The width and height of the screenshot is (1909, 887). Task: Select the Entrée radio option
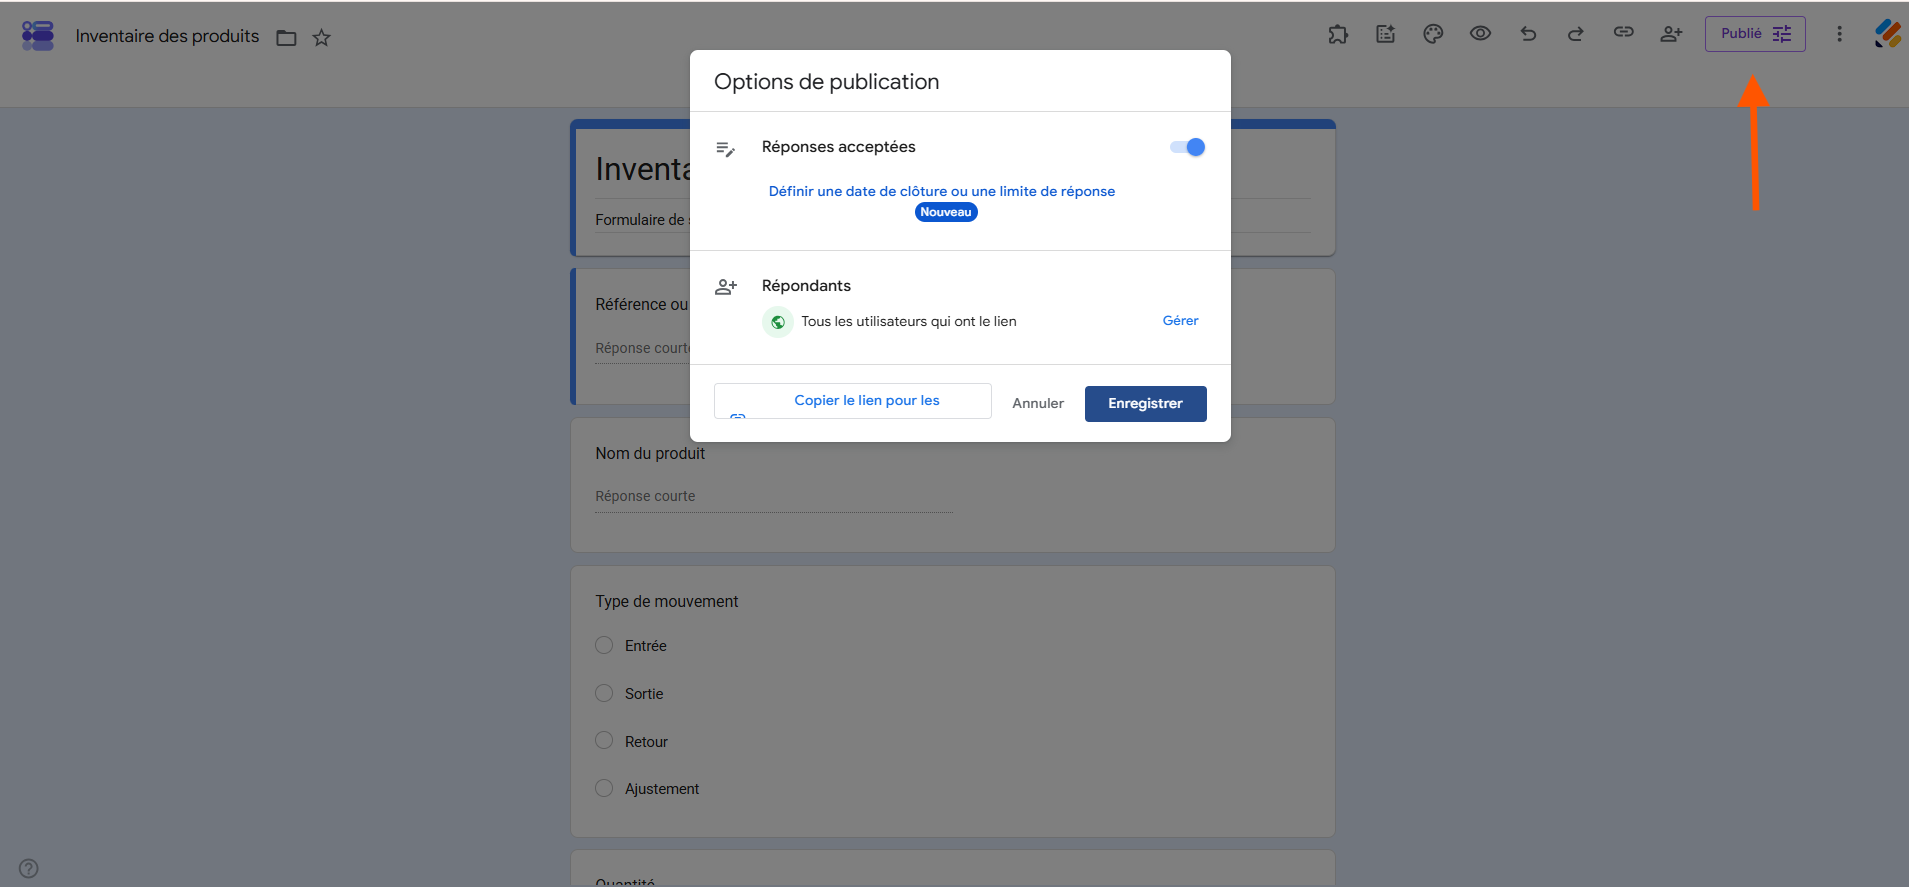click(x=604, y=645)
